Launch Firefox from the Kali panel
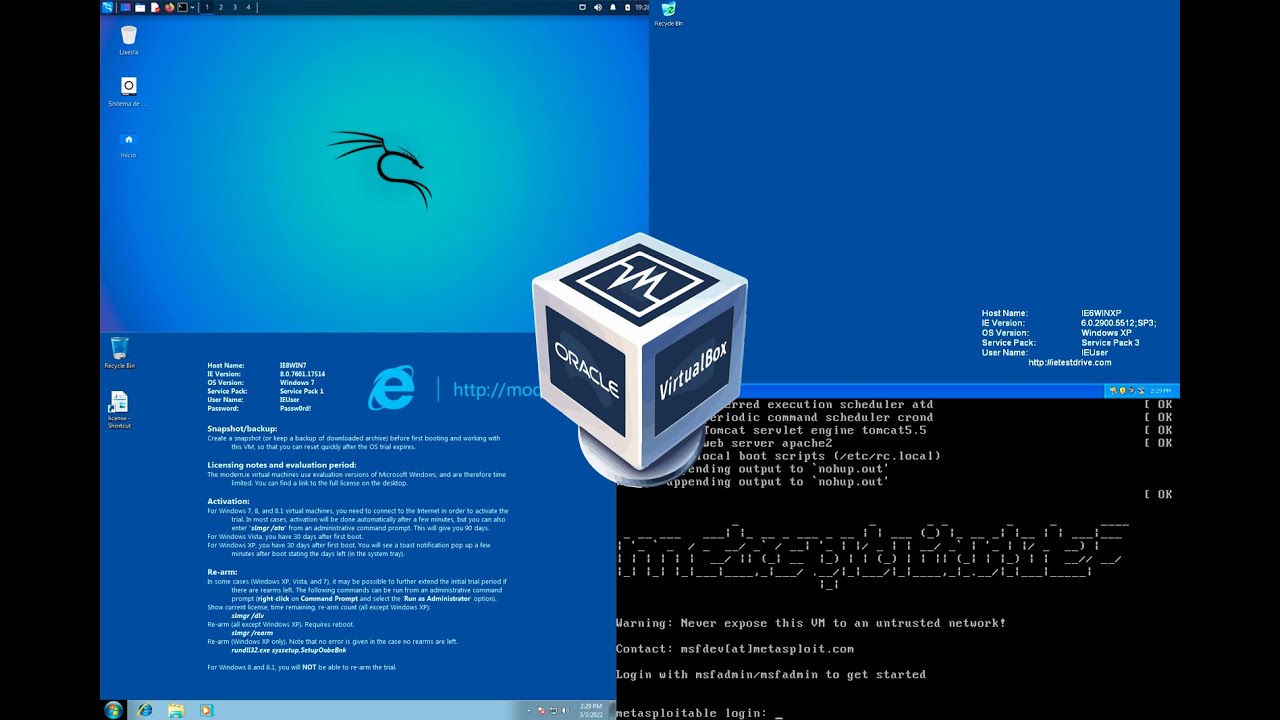This screenshot has width=1280, height=720. 169,7
